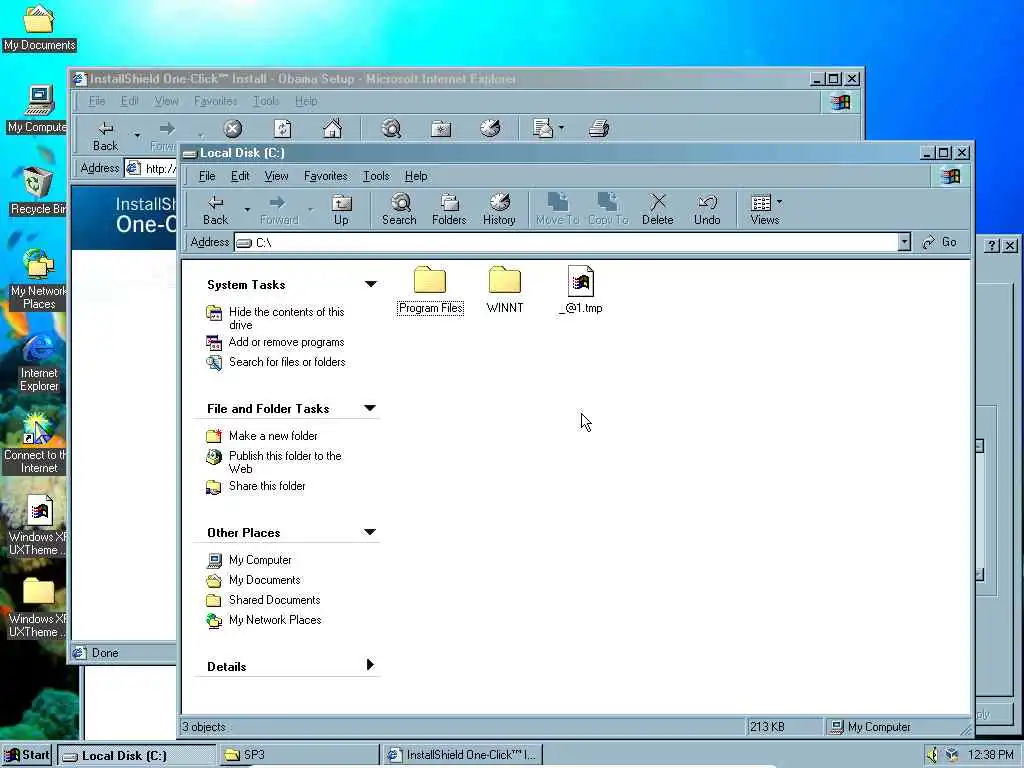Open the Edit menu of Local Disk
Screen dimensions: 1024x768
tap(240, 176)
